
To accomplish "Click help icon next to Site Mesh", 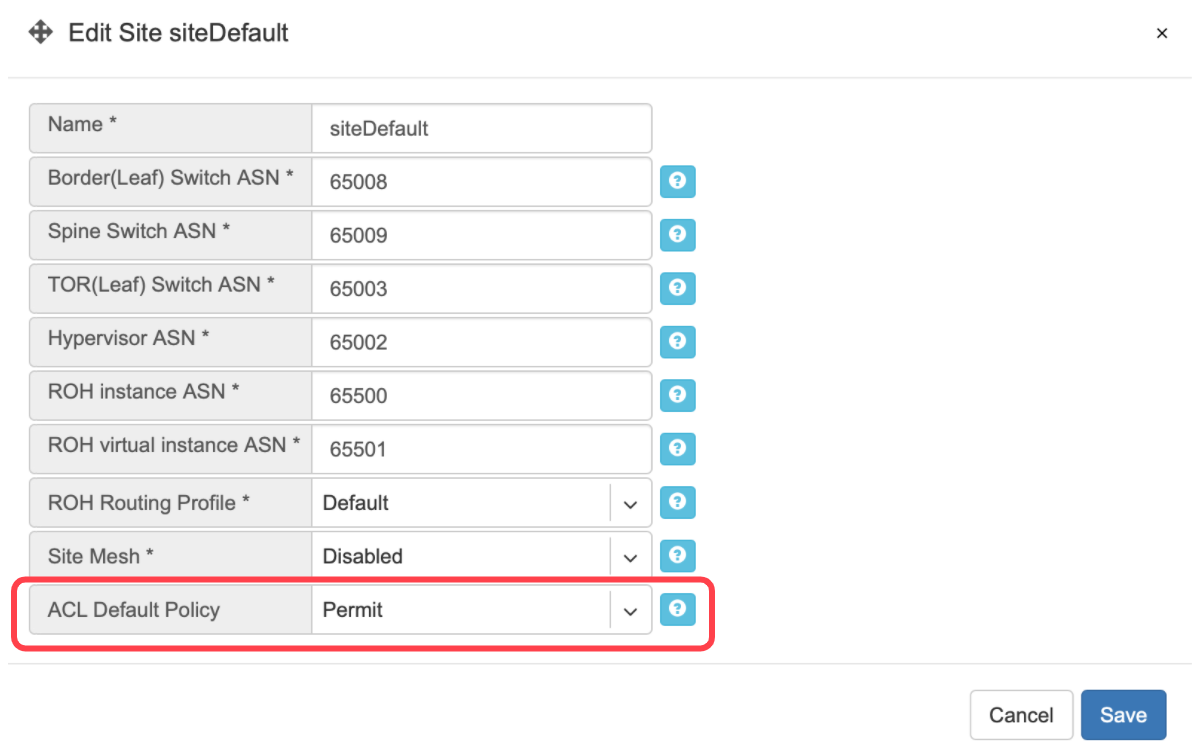I will point(677,555).
